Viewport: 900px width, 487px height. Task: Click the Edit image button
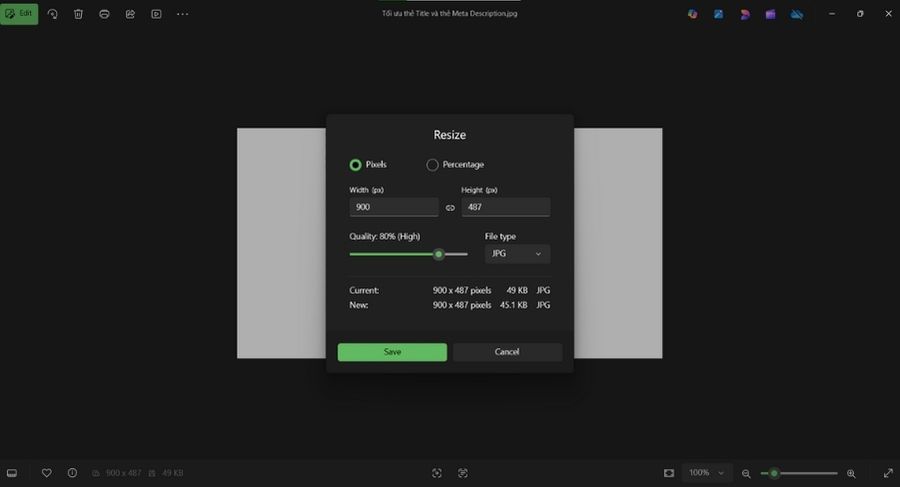click(x=19, y=14)
